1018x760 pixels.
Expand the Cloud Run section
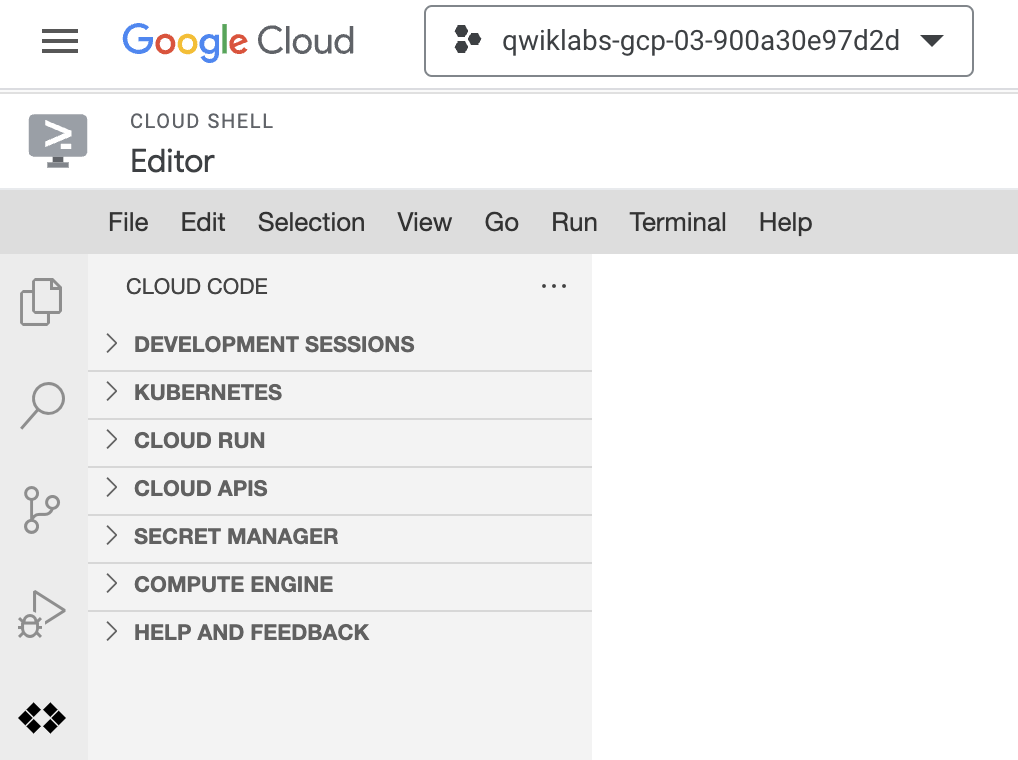coord(199,440)
